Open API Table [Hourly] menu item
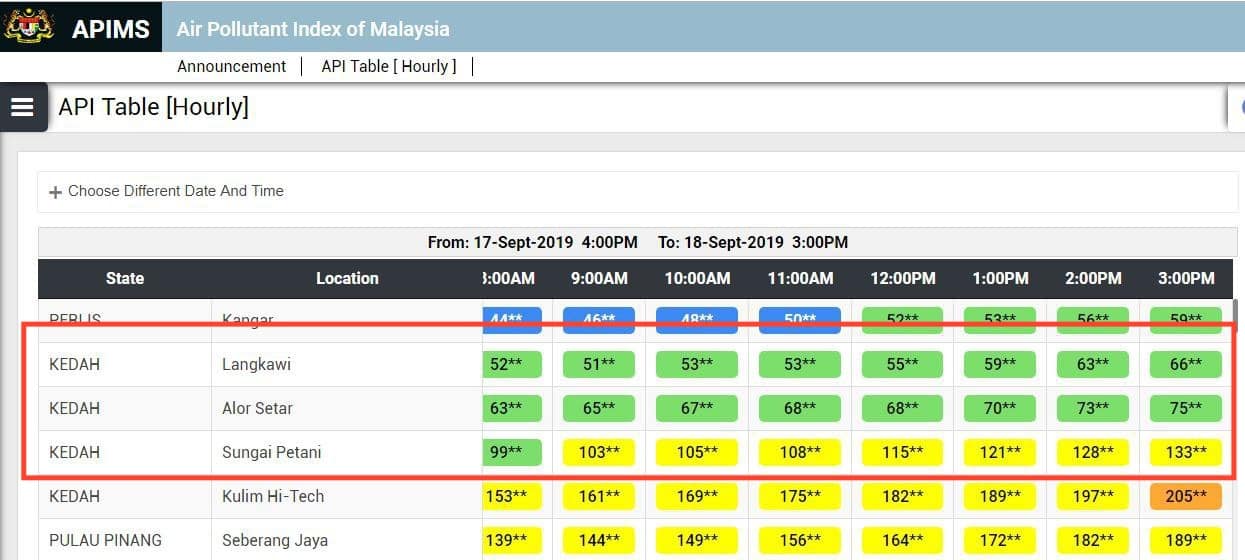The image size is (1245, 560). [388, 66]
